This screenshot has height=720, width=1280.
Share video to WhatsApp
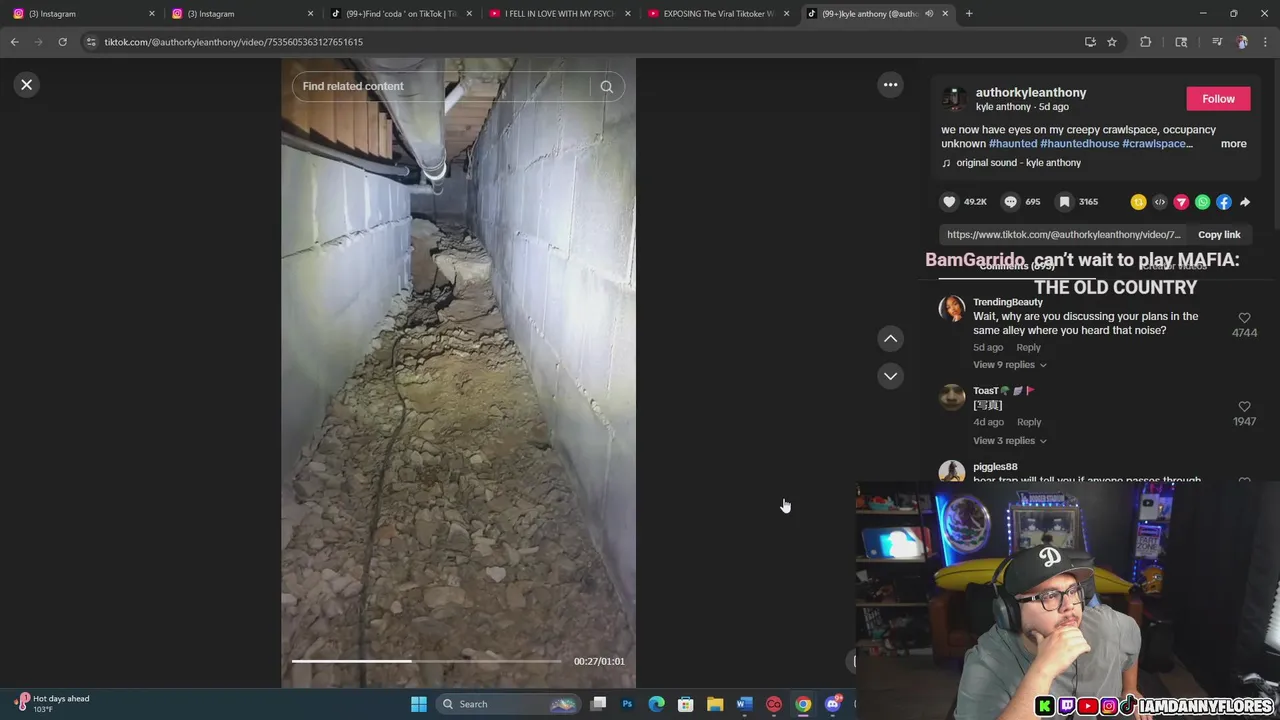coord(1202,202)
